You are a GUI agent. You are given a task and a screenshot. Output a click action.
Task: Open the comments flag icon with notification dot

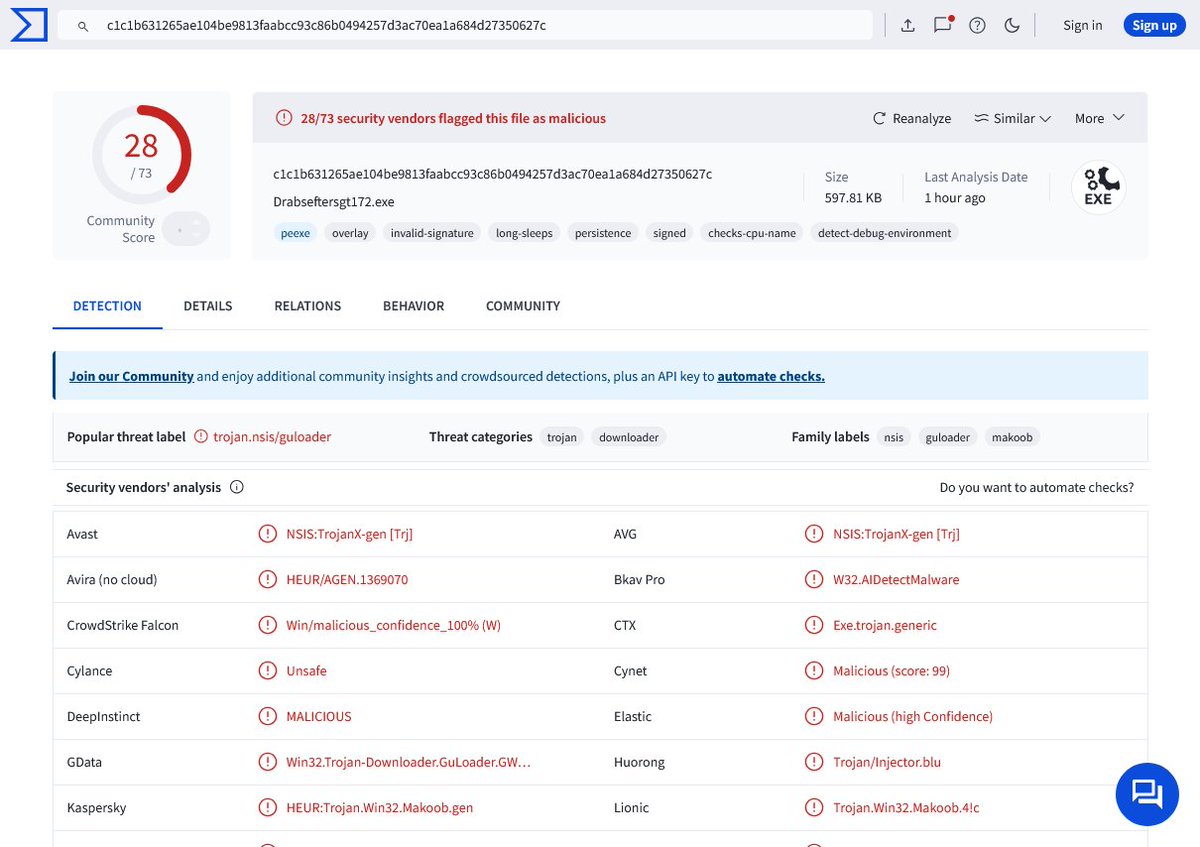[x=942, y=25]
